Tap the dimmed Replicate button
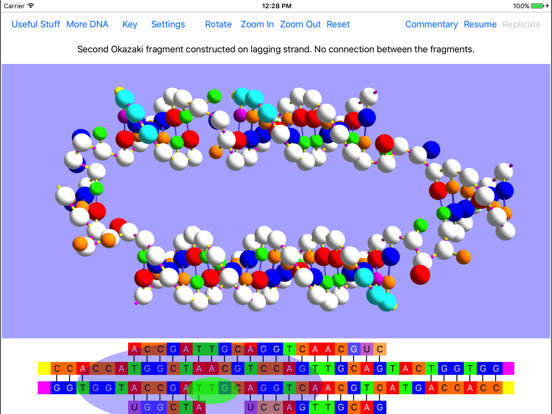 pos(521,24)
